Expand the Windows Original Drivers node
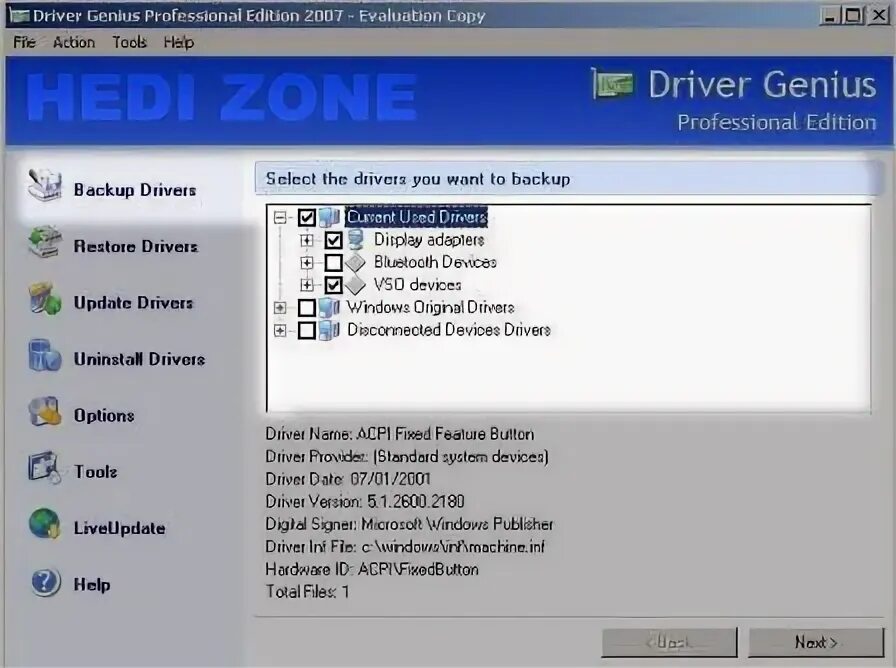This screenshot has width=896, height=668. (x=280, y=308)
